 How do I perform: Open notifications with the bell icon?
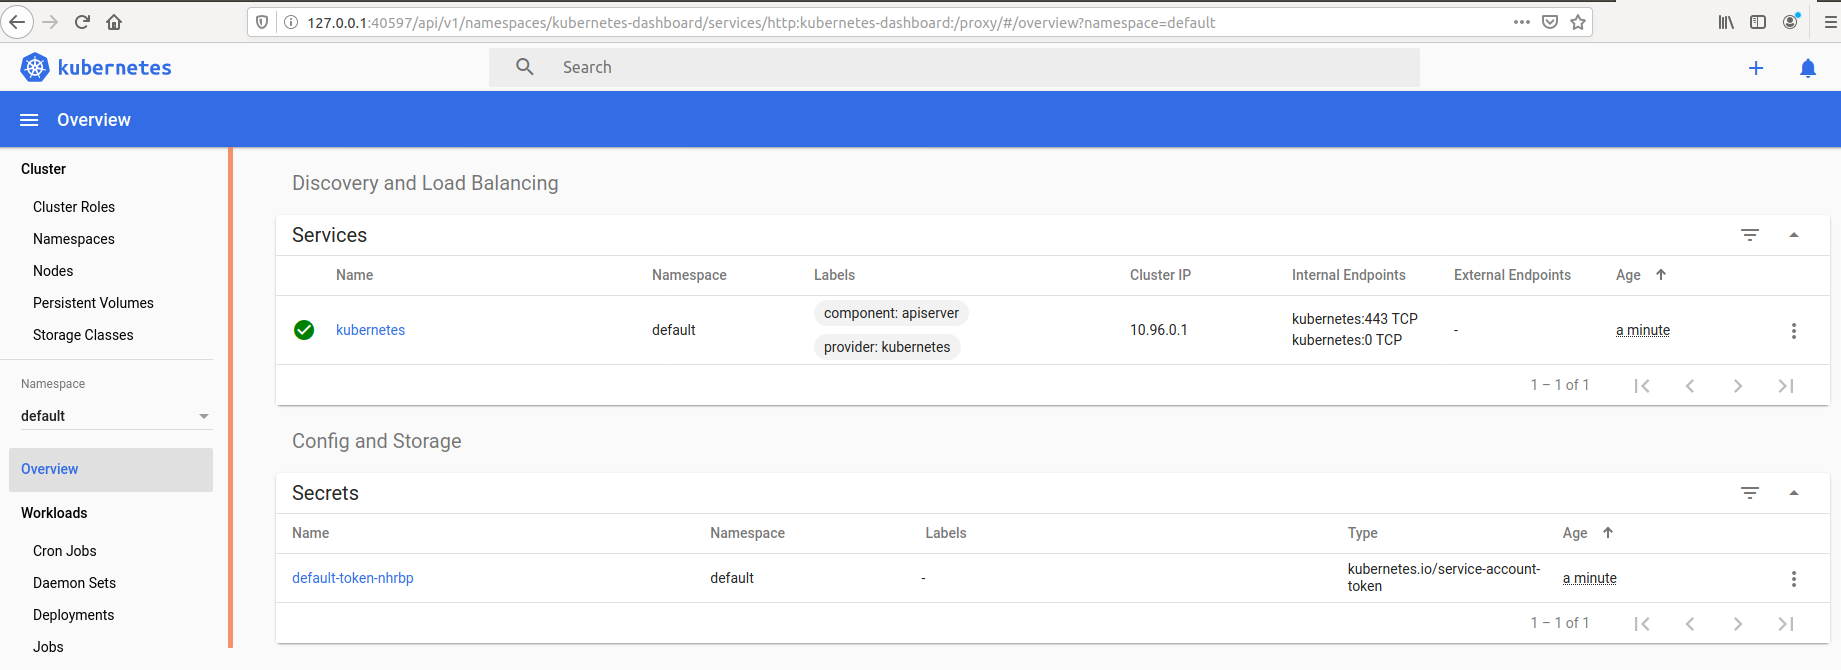[1808, 68]
